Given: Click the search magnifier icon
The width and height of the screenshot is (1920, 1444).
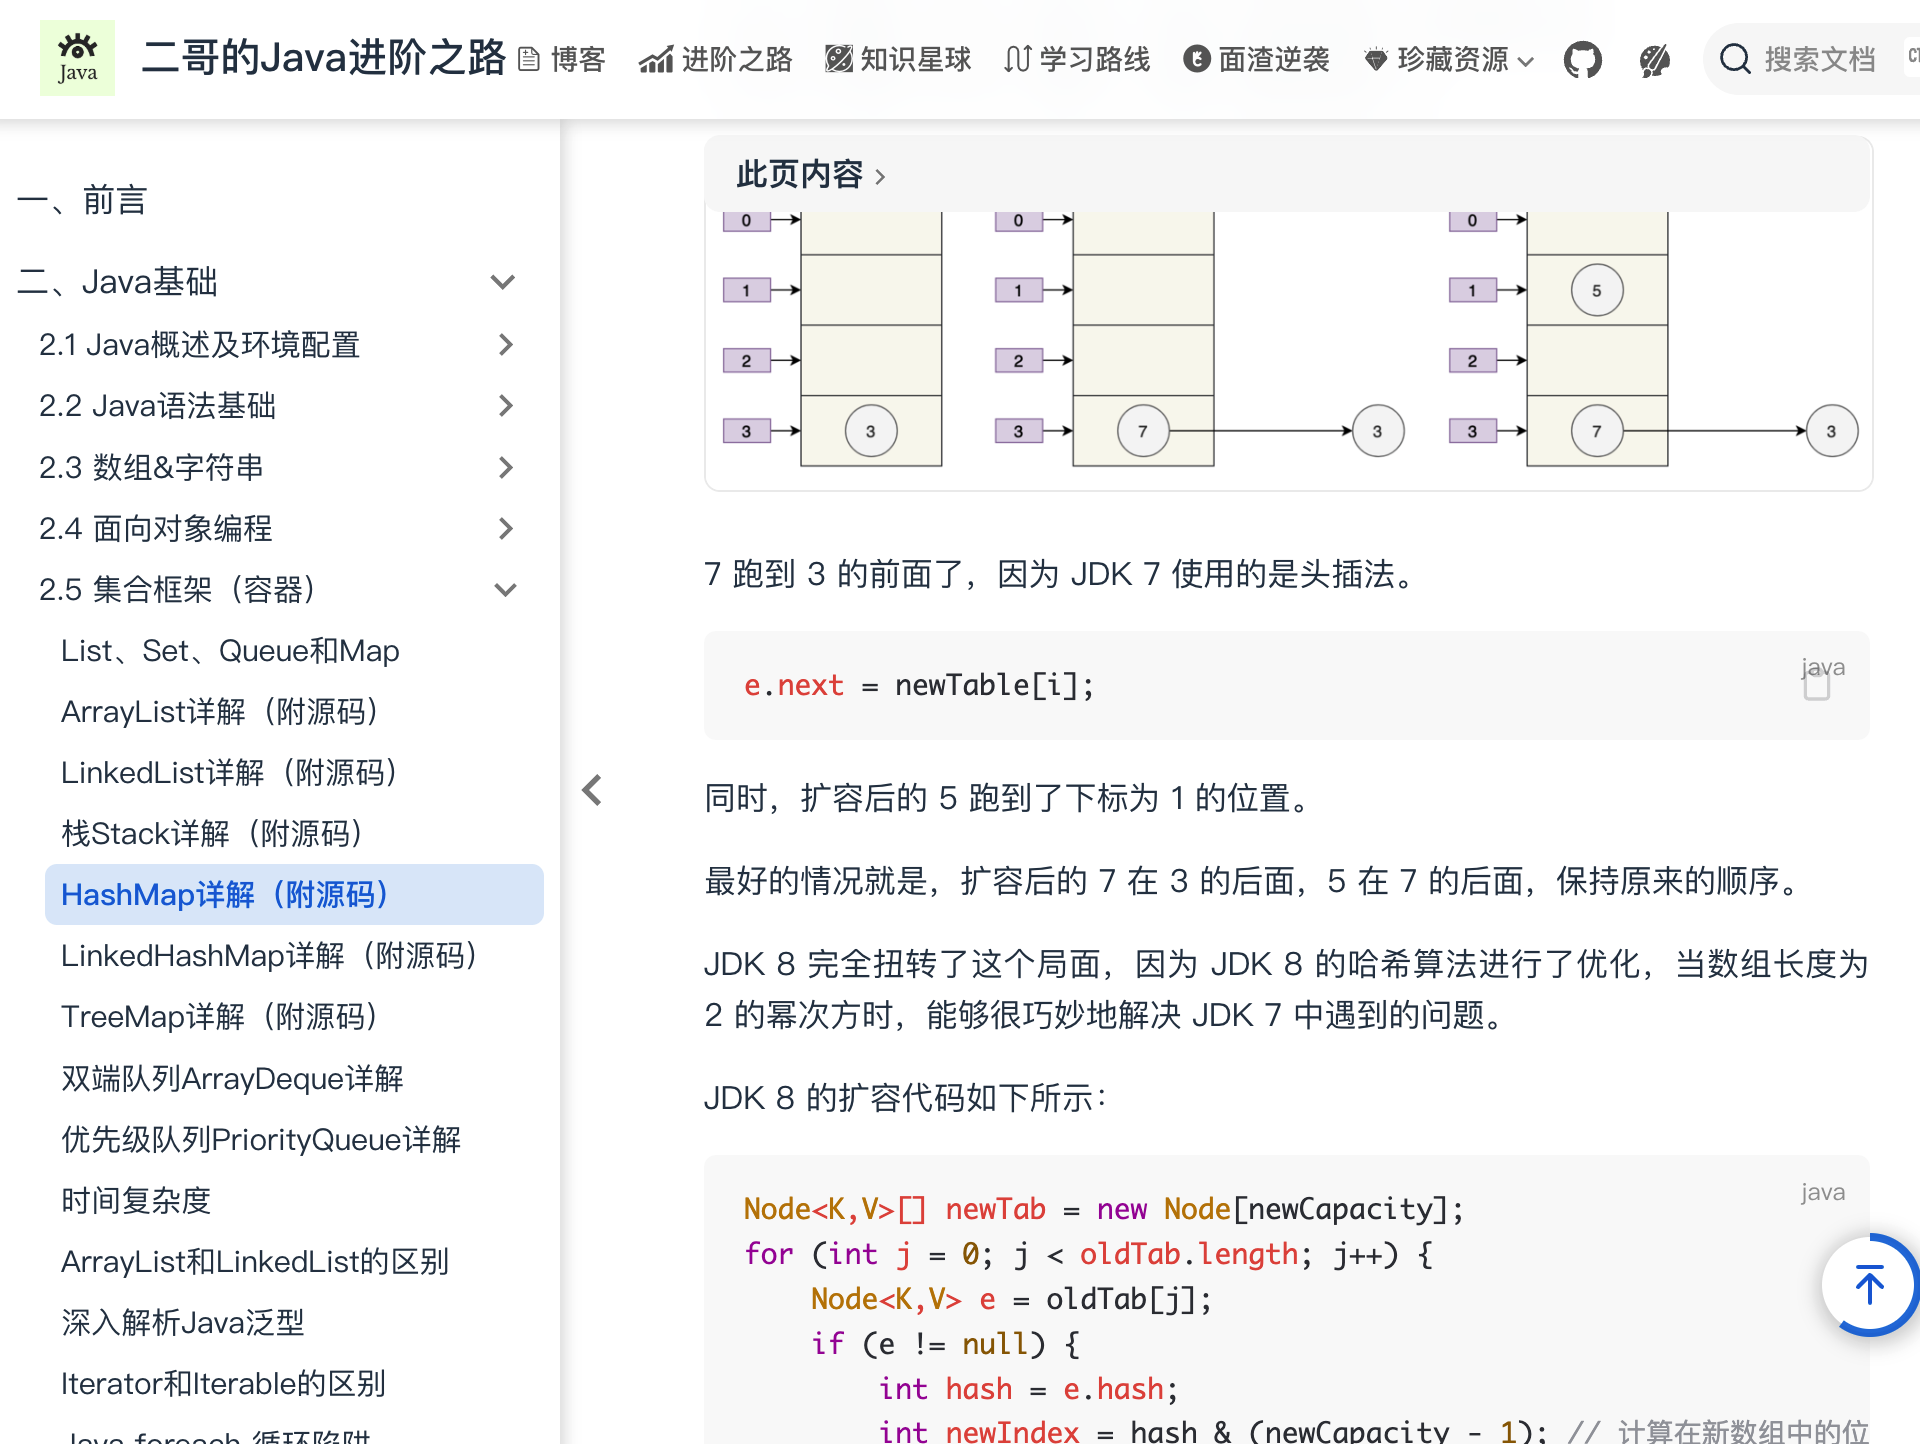Looking at the screenshot, I should pos(1735,59).
